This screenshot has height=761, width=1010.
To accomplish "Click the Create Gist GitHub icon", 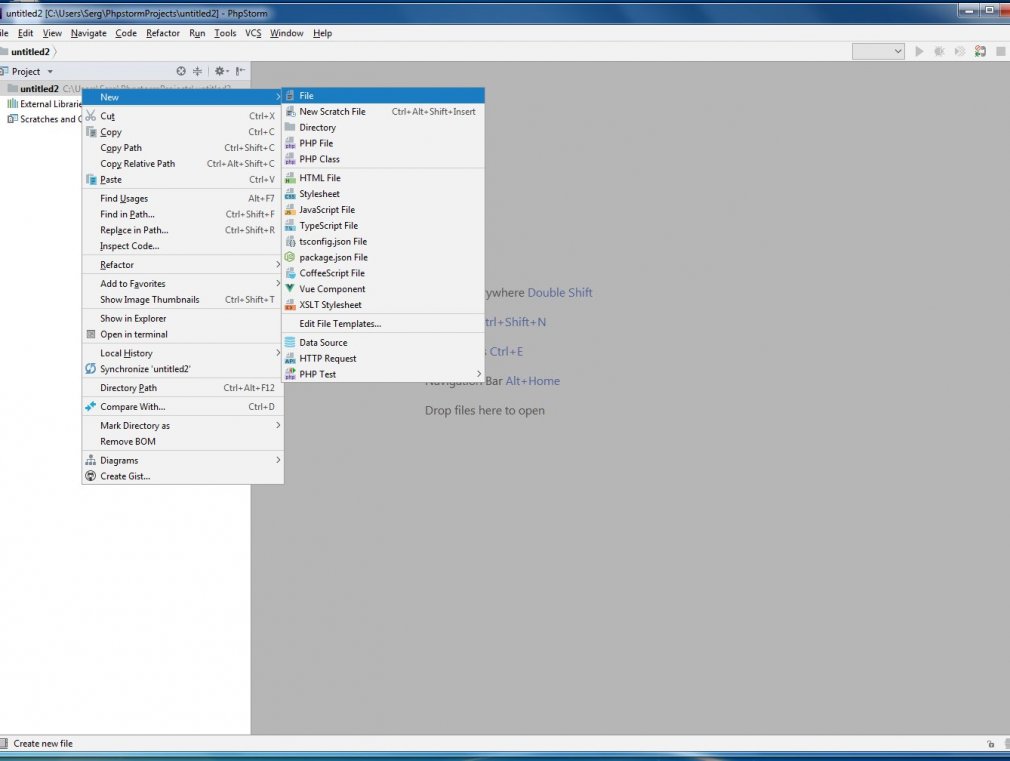I will (x=91, y=476).
